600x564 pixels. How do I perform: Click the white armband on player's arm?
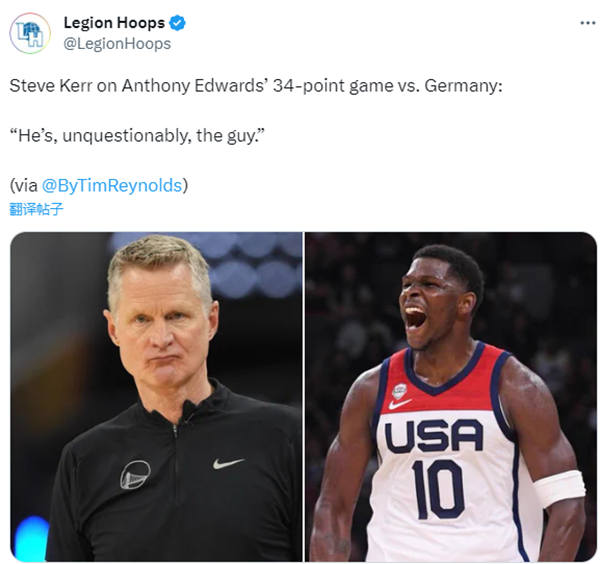click(559, 489)
